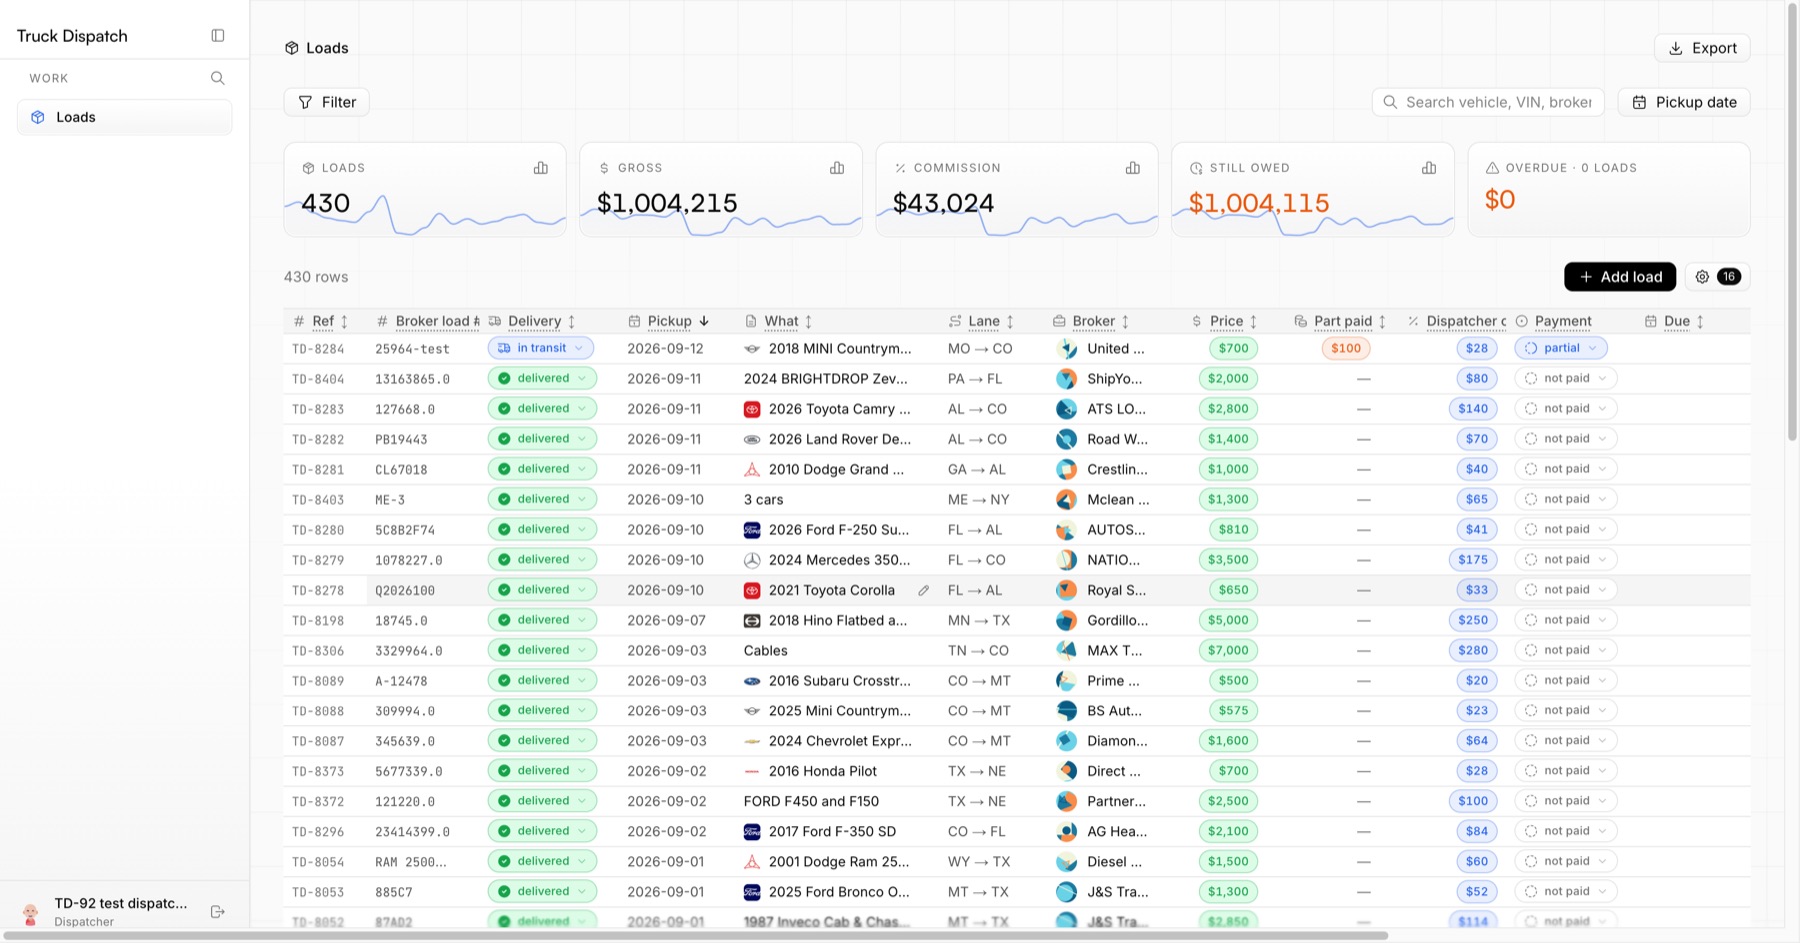Sort by Part paid column header
This screenshot has width=1800, height=943.
click(x=1341, y=321)
